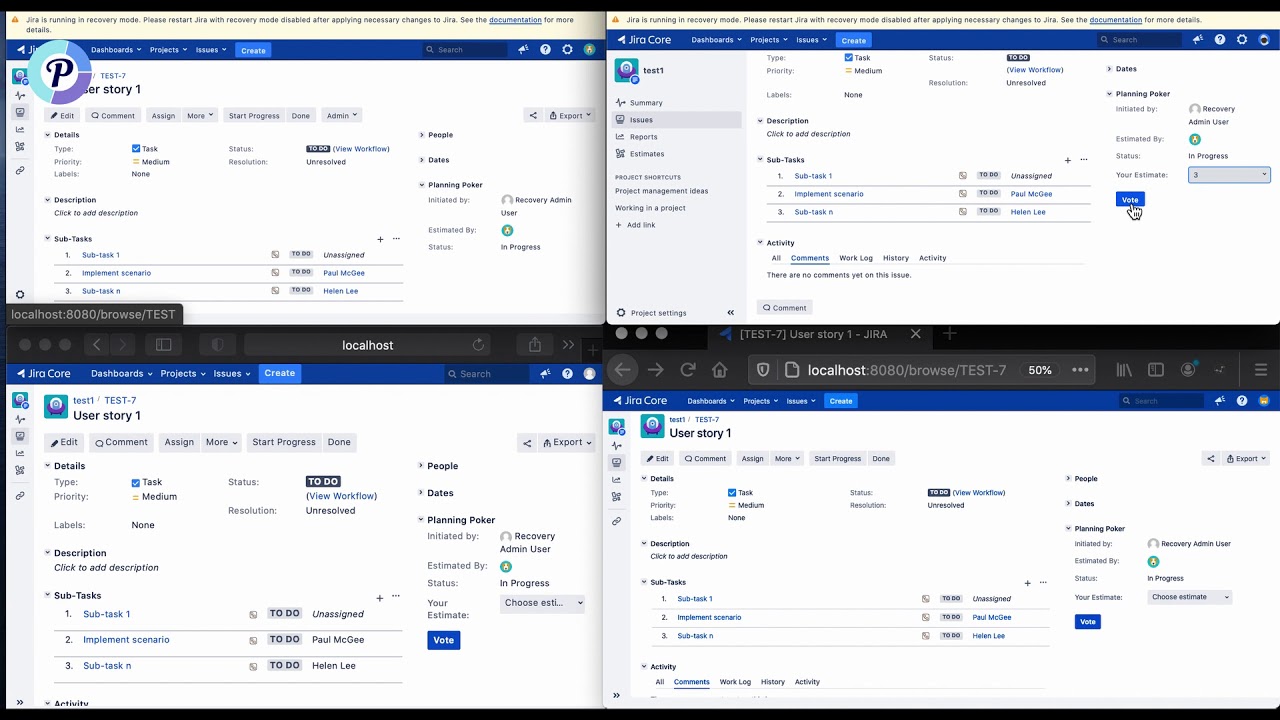Click Create button in bottom-right window header

tap(841, 401)
